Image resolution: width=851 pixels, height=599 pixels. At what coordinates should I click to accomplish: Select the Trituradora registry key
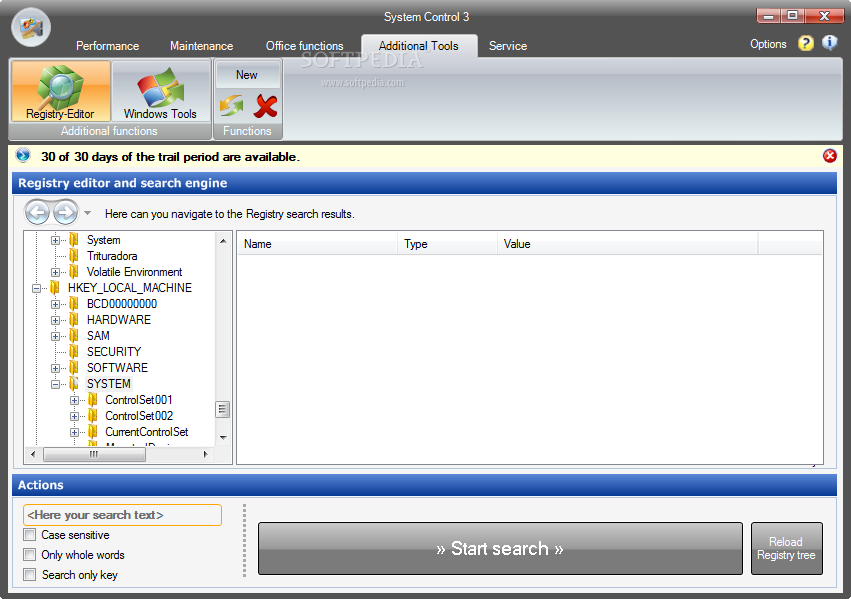(112, 256)
